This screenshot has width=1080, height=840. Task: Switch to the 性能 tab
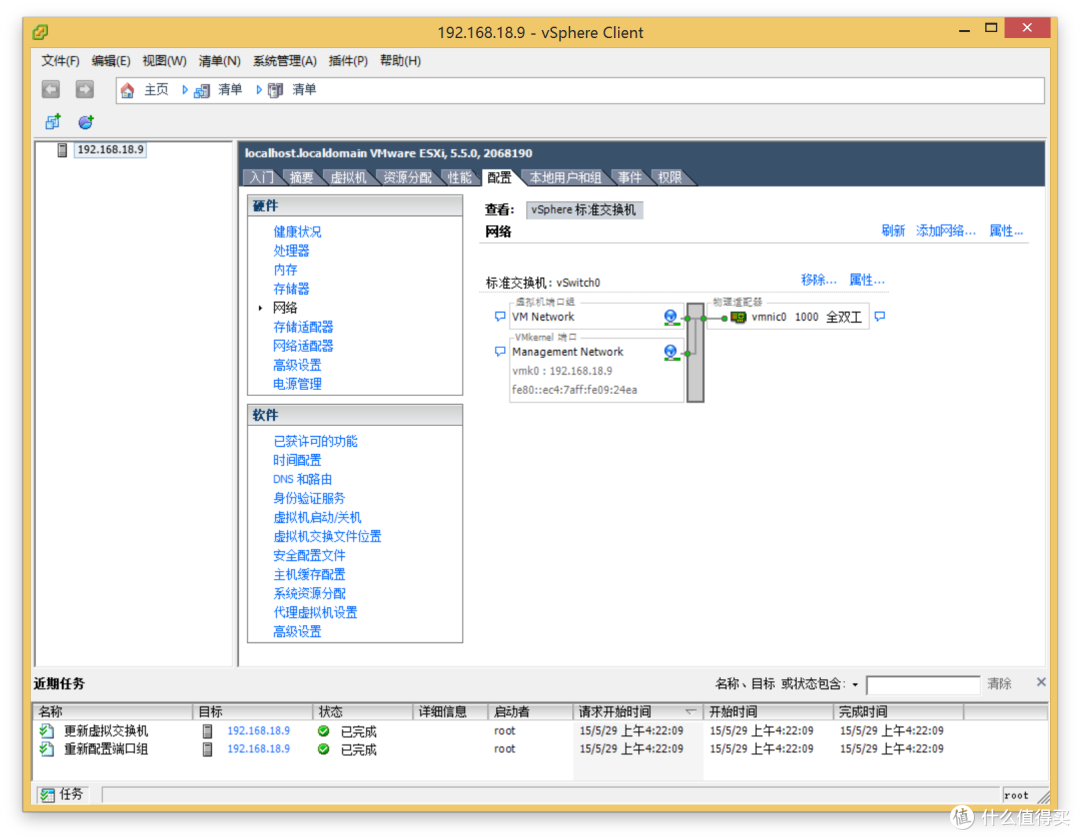coord(459,178)
